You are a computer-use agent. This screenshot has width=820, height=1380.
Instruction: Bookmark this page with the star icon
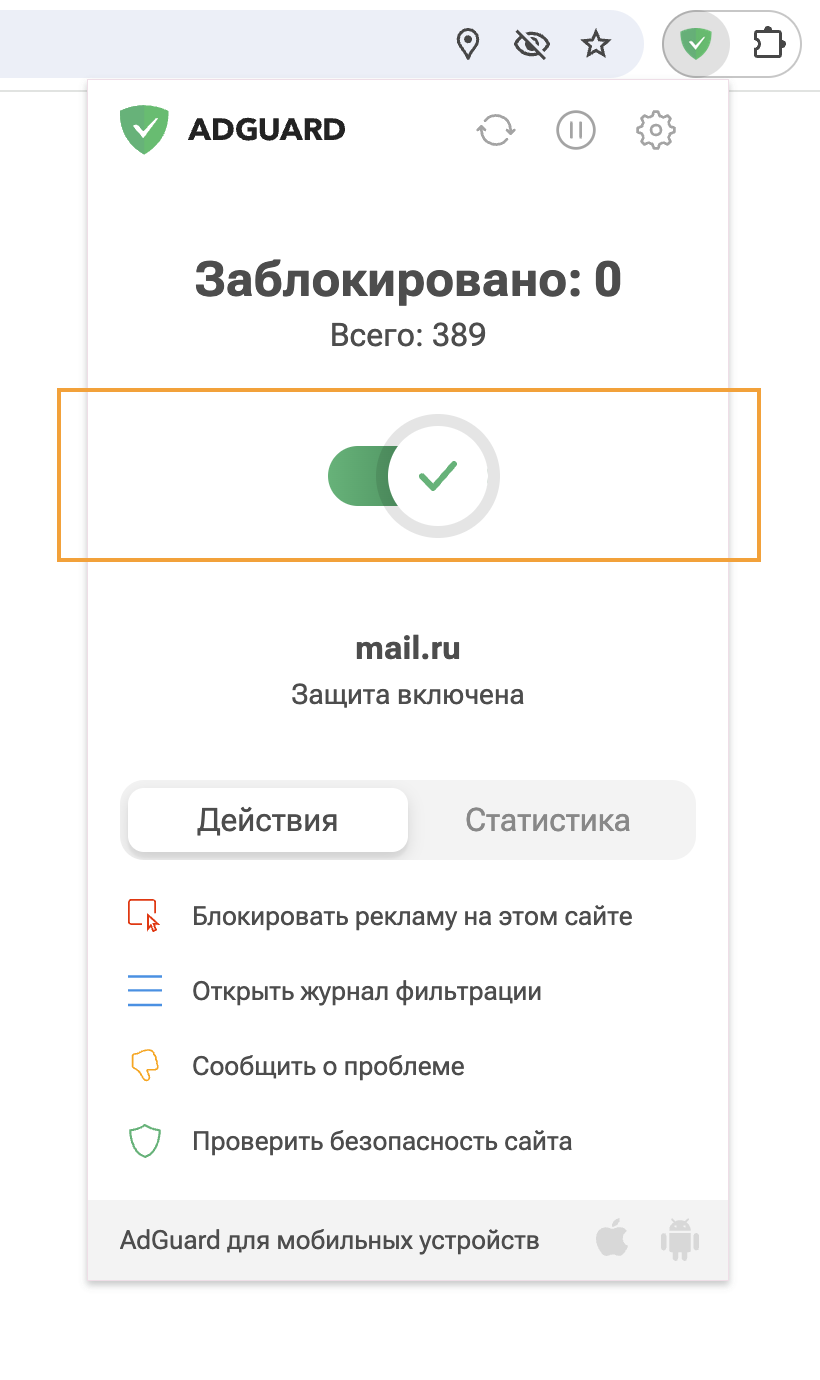point(596,43)
